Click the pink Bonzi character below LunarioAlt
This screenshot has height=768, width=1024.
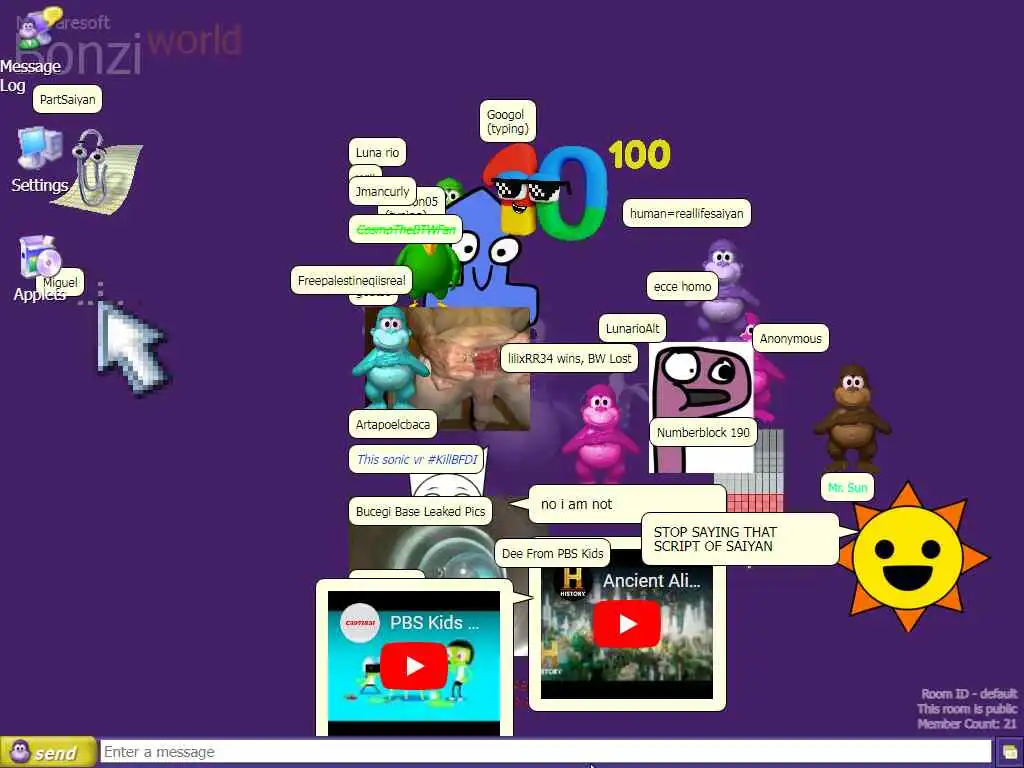point(600,432)
